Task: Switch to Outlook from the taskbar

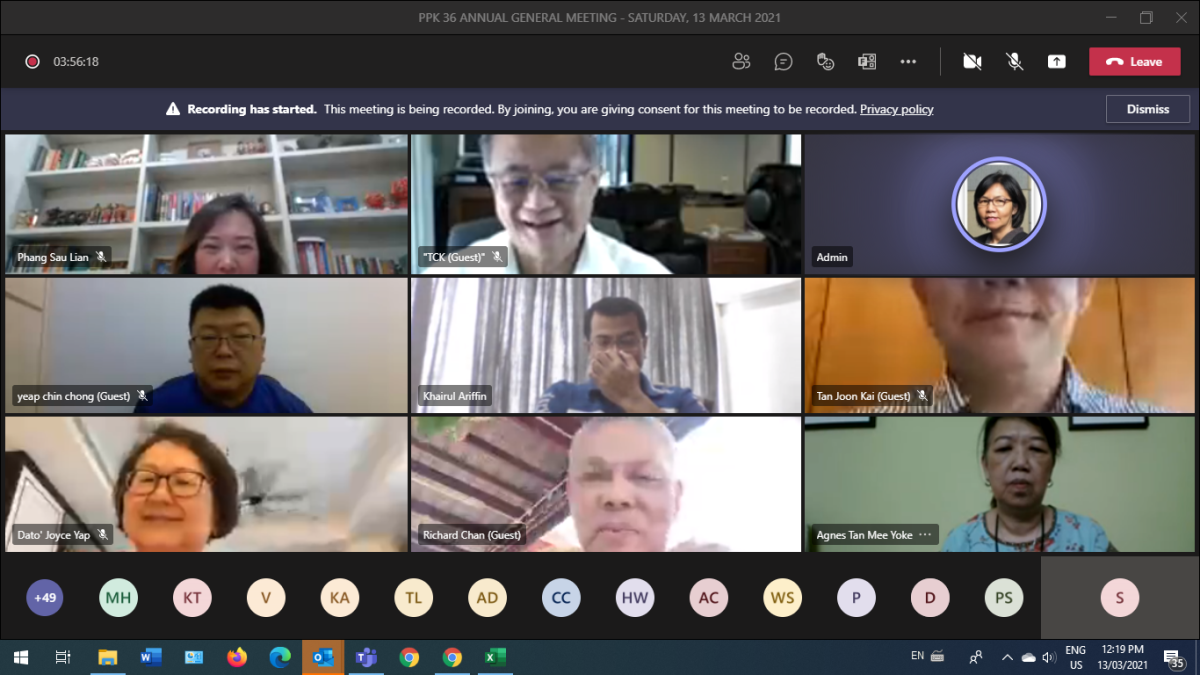Action: [x=323, y=657]
